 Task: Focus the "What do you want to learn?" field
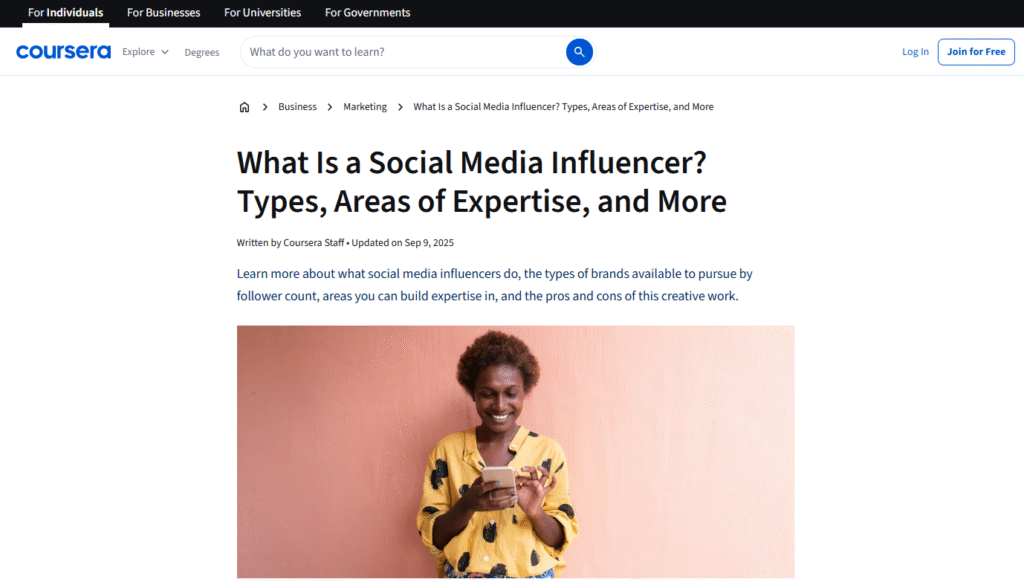point(400,52)
